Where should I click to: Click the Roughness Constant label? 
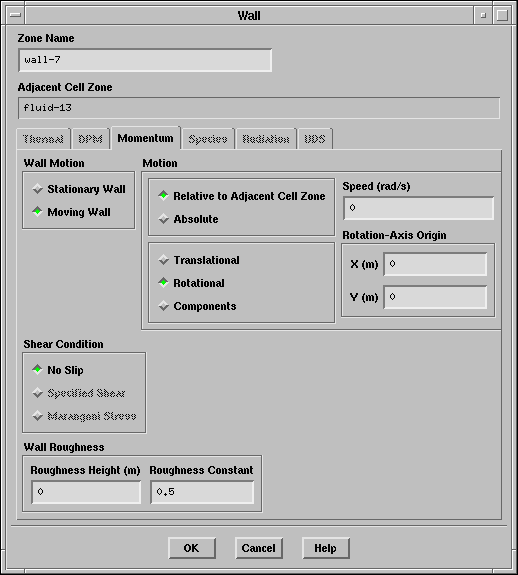(201, 470)
